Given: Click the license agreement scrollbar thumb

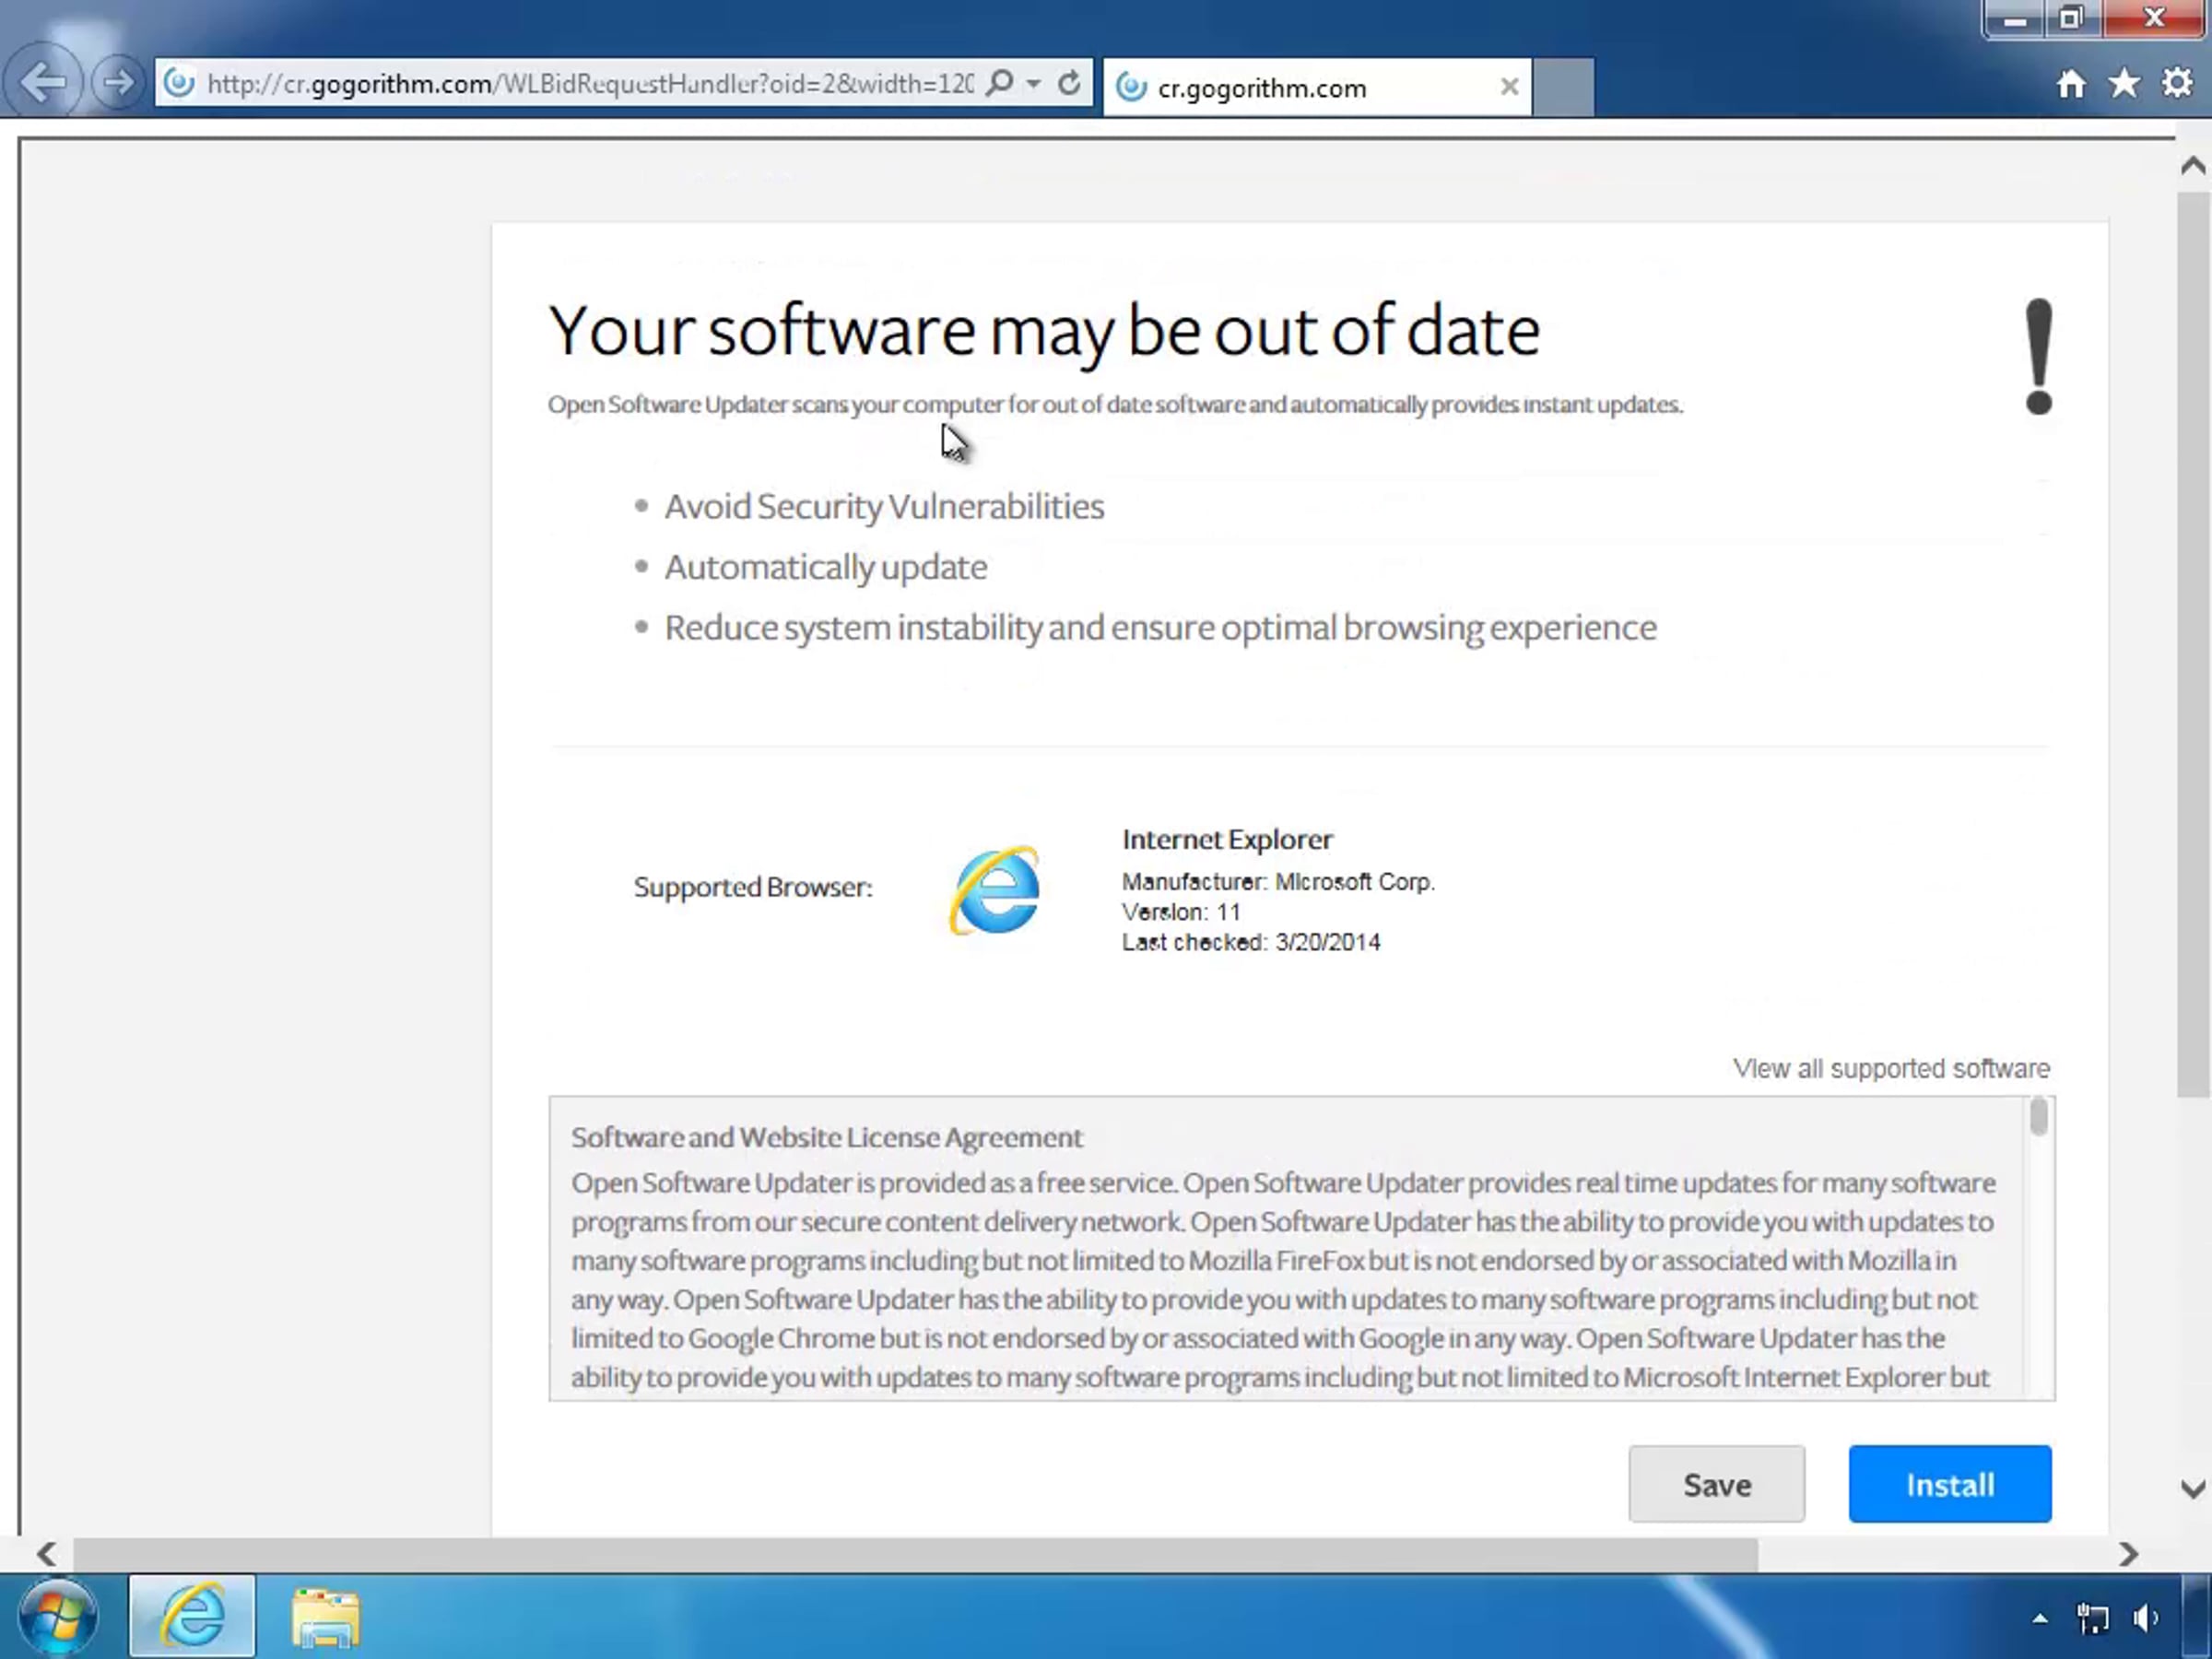Looking at the screenshot, I should [2039, 1117].
